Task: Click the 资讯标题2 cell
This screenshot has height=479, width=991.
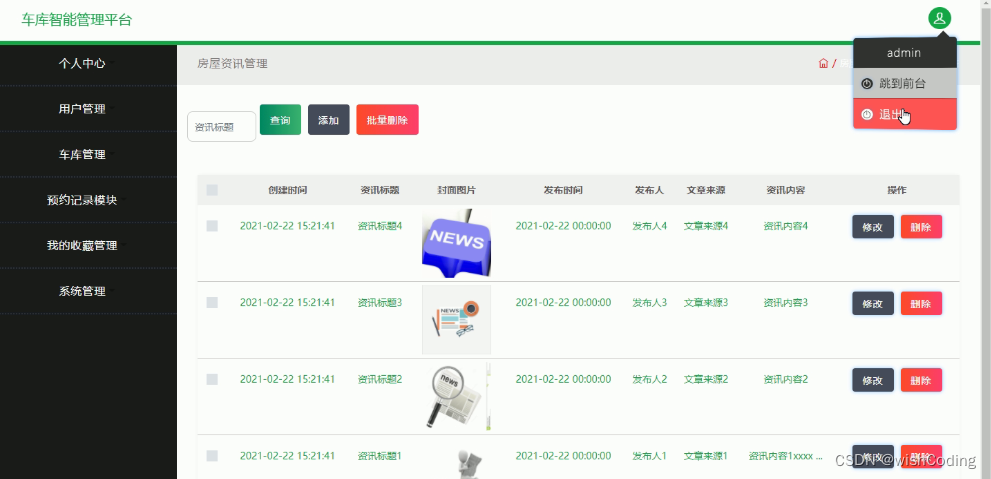Action: tap(380, 379)
